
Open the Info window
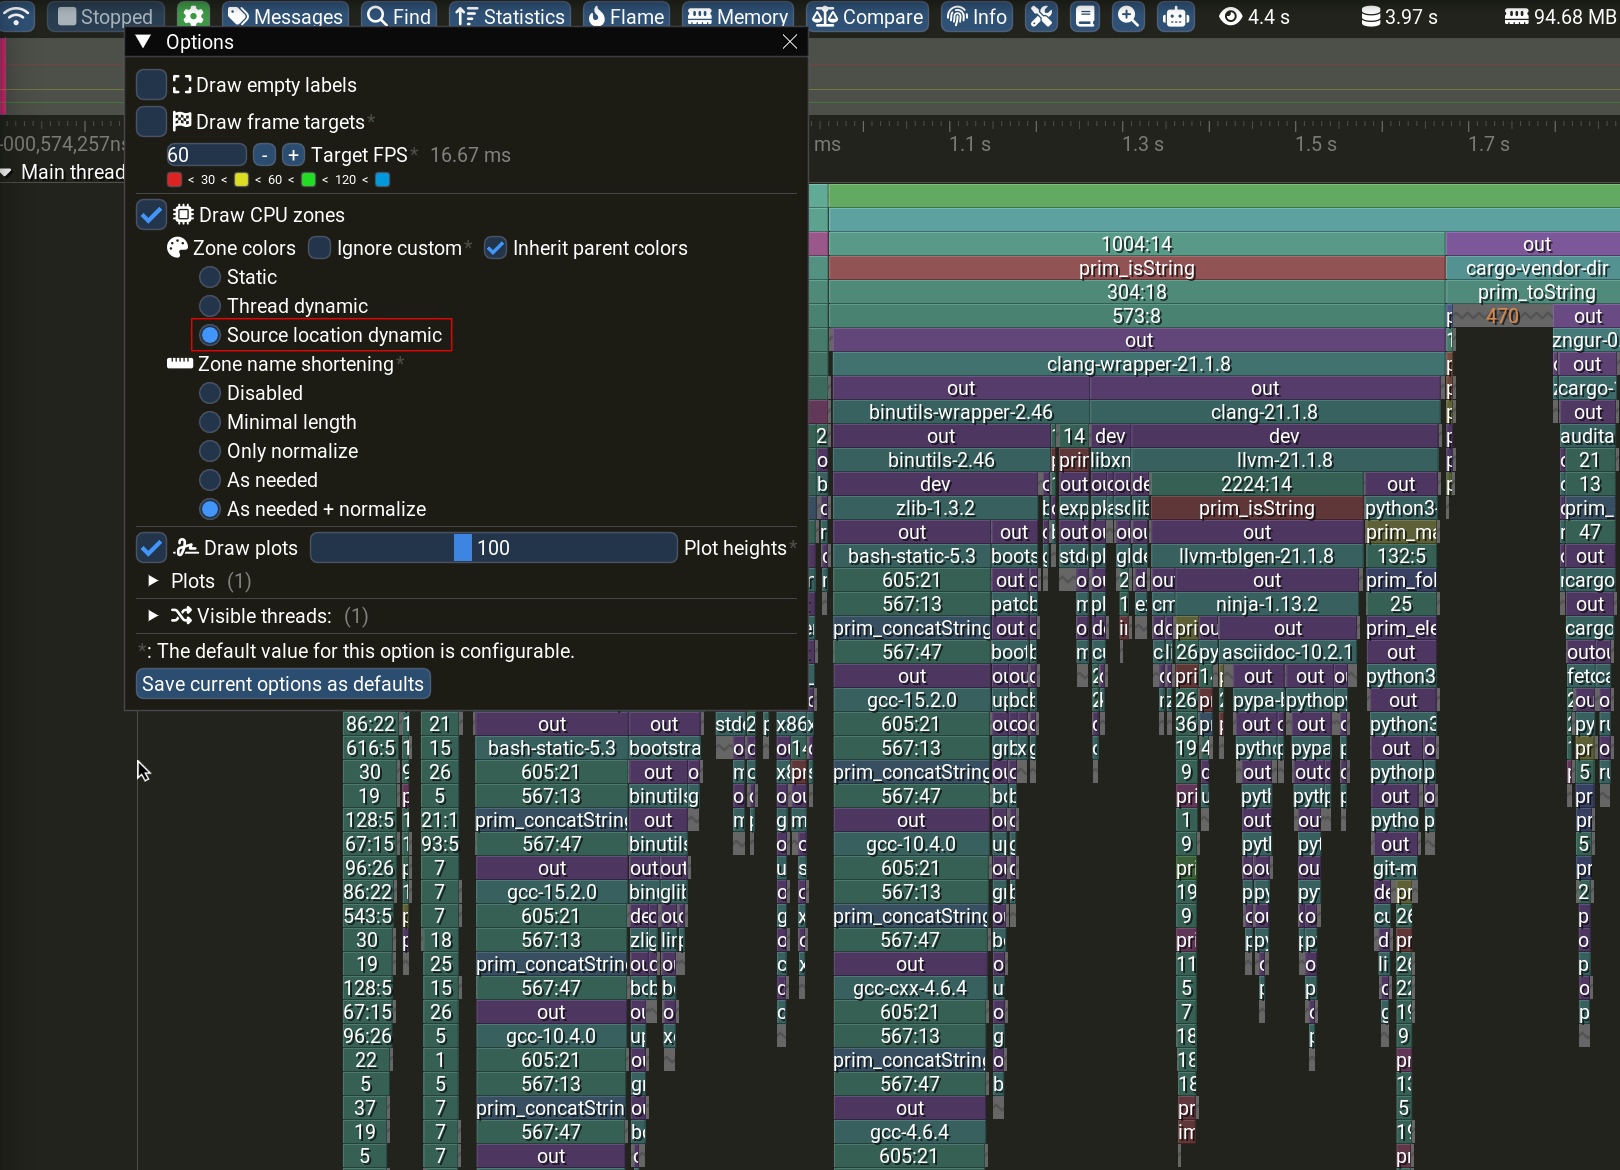pos(976,16)
